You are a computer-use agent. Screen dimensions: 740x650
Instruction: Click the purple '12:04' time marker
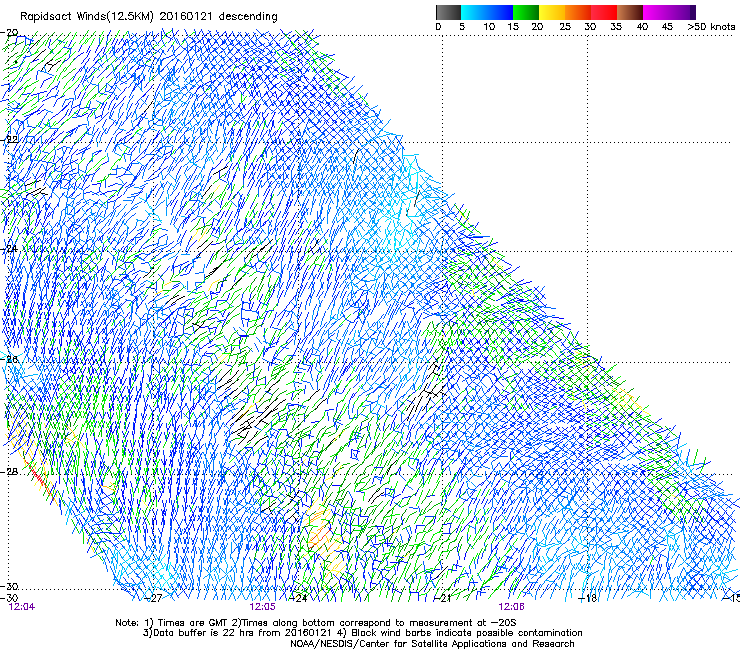(x=22, y=607)
